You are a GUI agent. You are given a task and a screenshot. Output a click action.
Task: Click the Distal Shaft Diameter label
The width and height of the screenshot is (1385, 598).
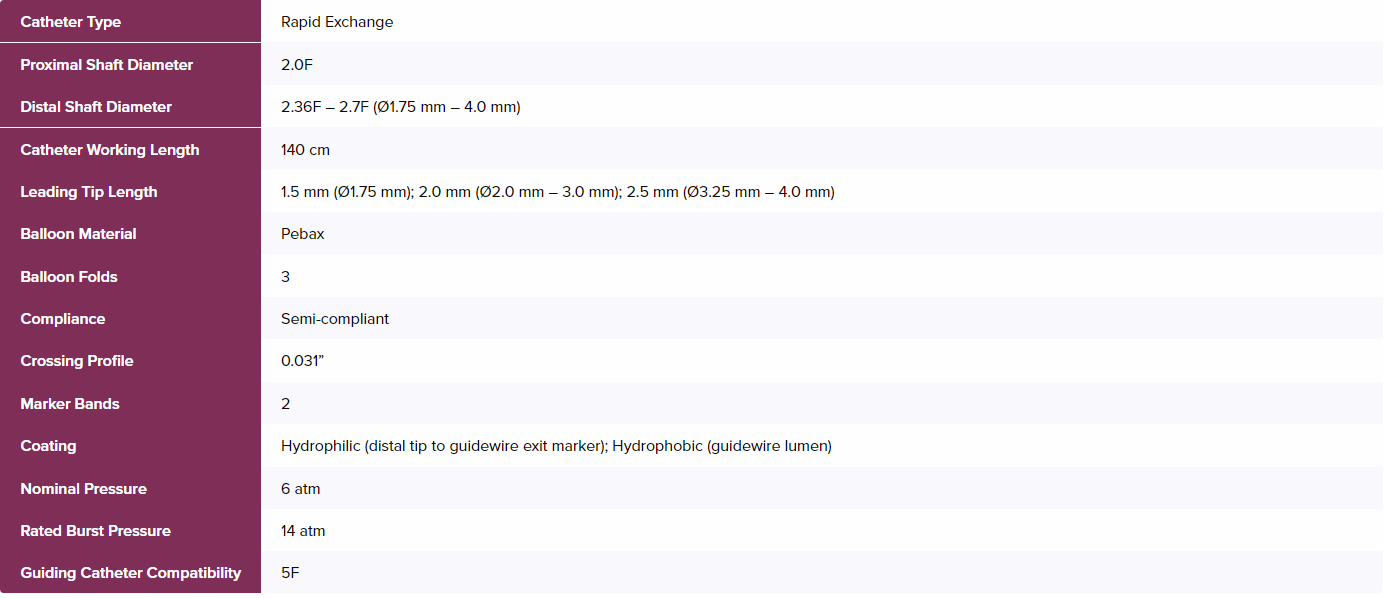point(96,107)
